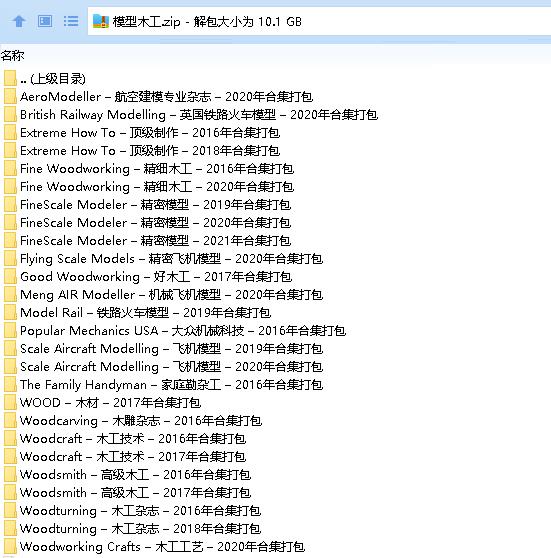Click the 名称 column header
The image size is (551, 558).
pyautogui.click(x=12, y=56)
